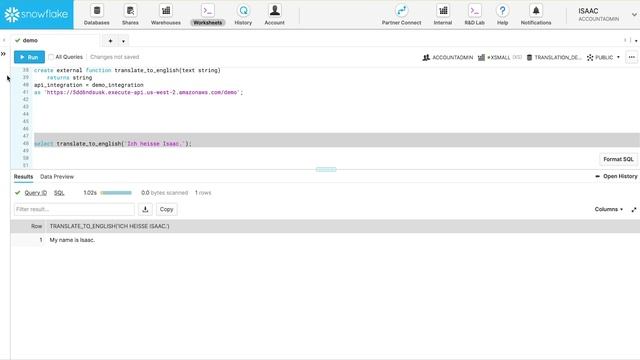Switch to the Data Preview tab
This screenshot has width=640, height=360.
(x=57, y=177)
